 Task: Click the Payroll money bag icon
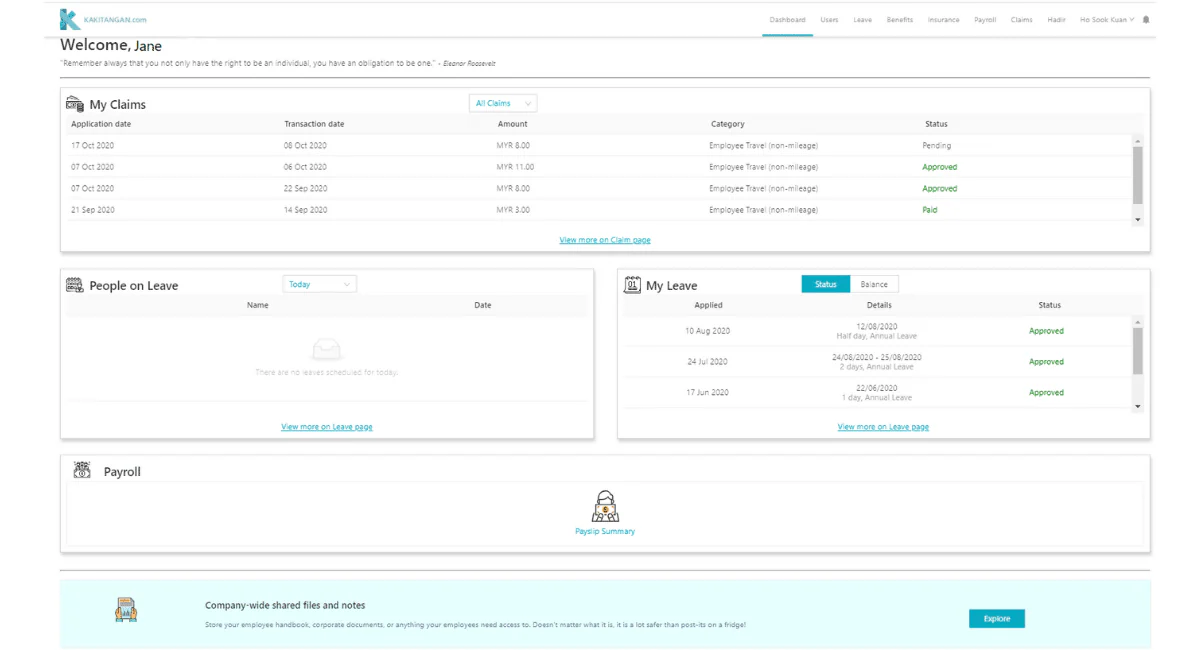pos(82,471)
